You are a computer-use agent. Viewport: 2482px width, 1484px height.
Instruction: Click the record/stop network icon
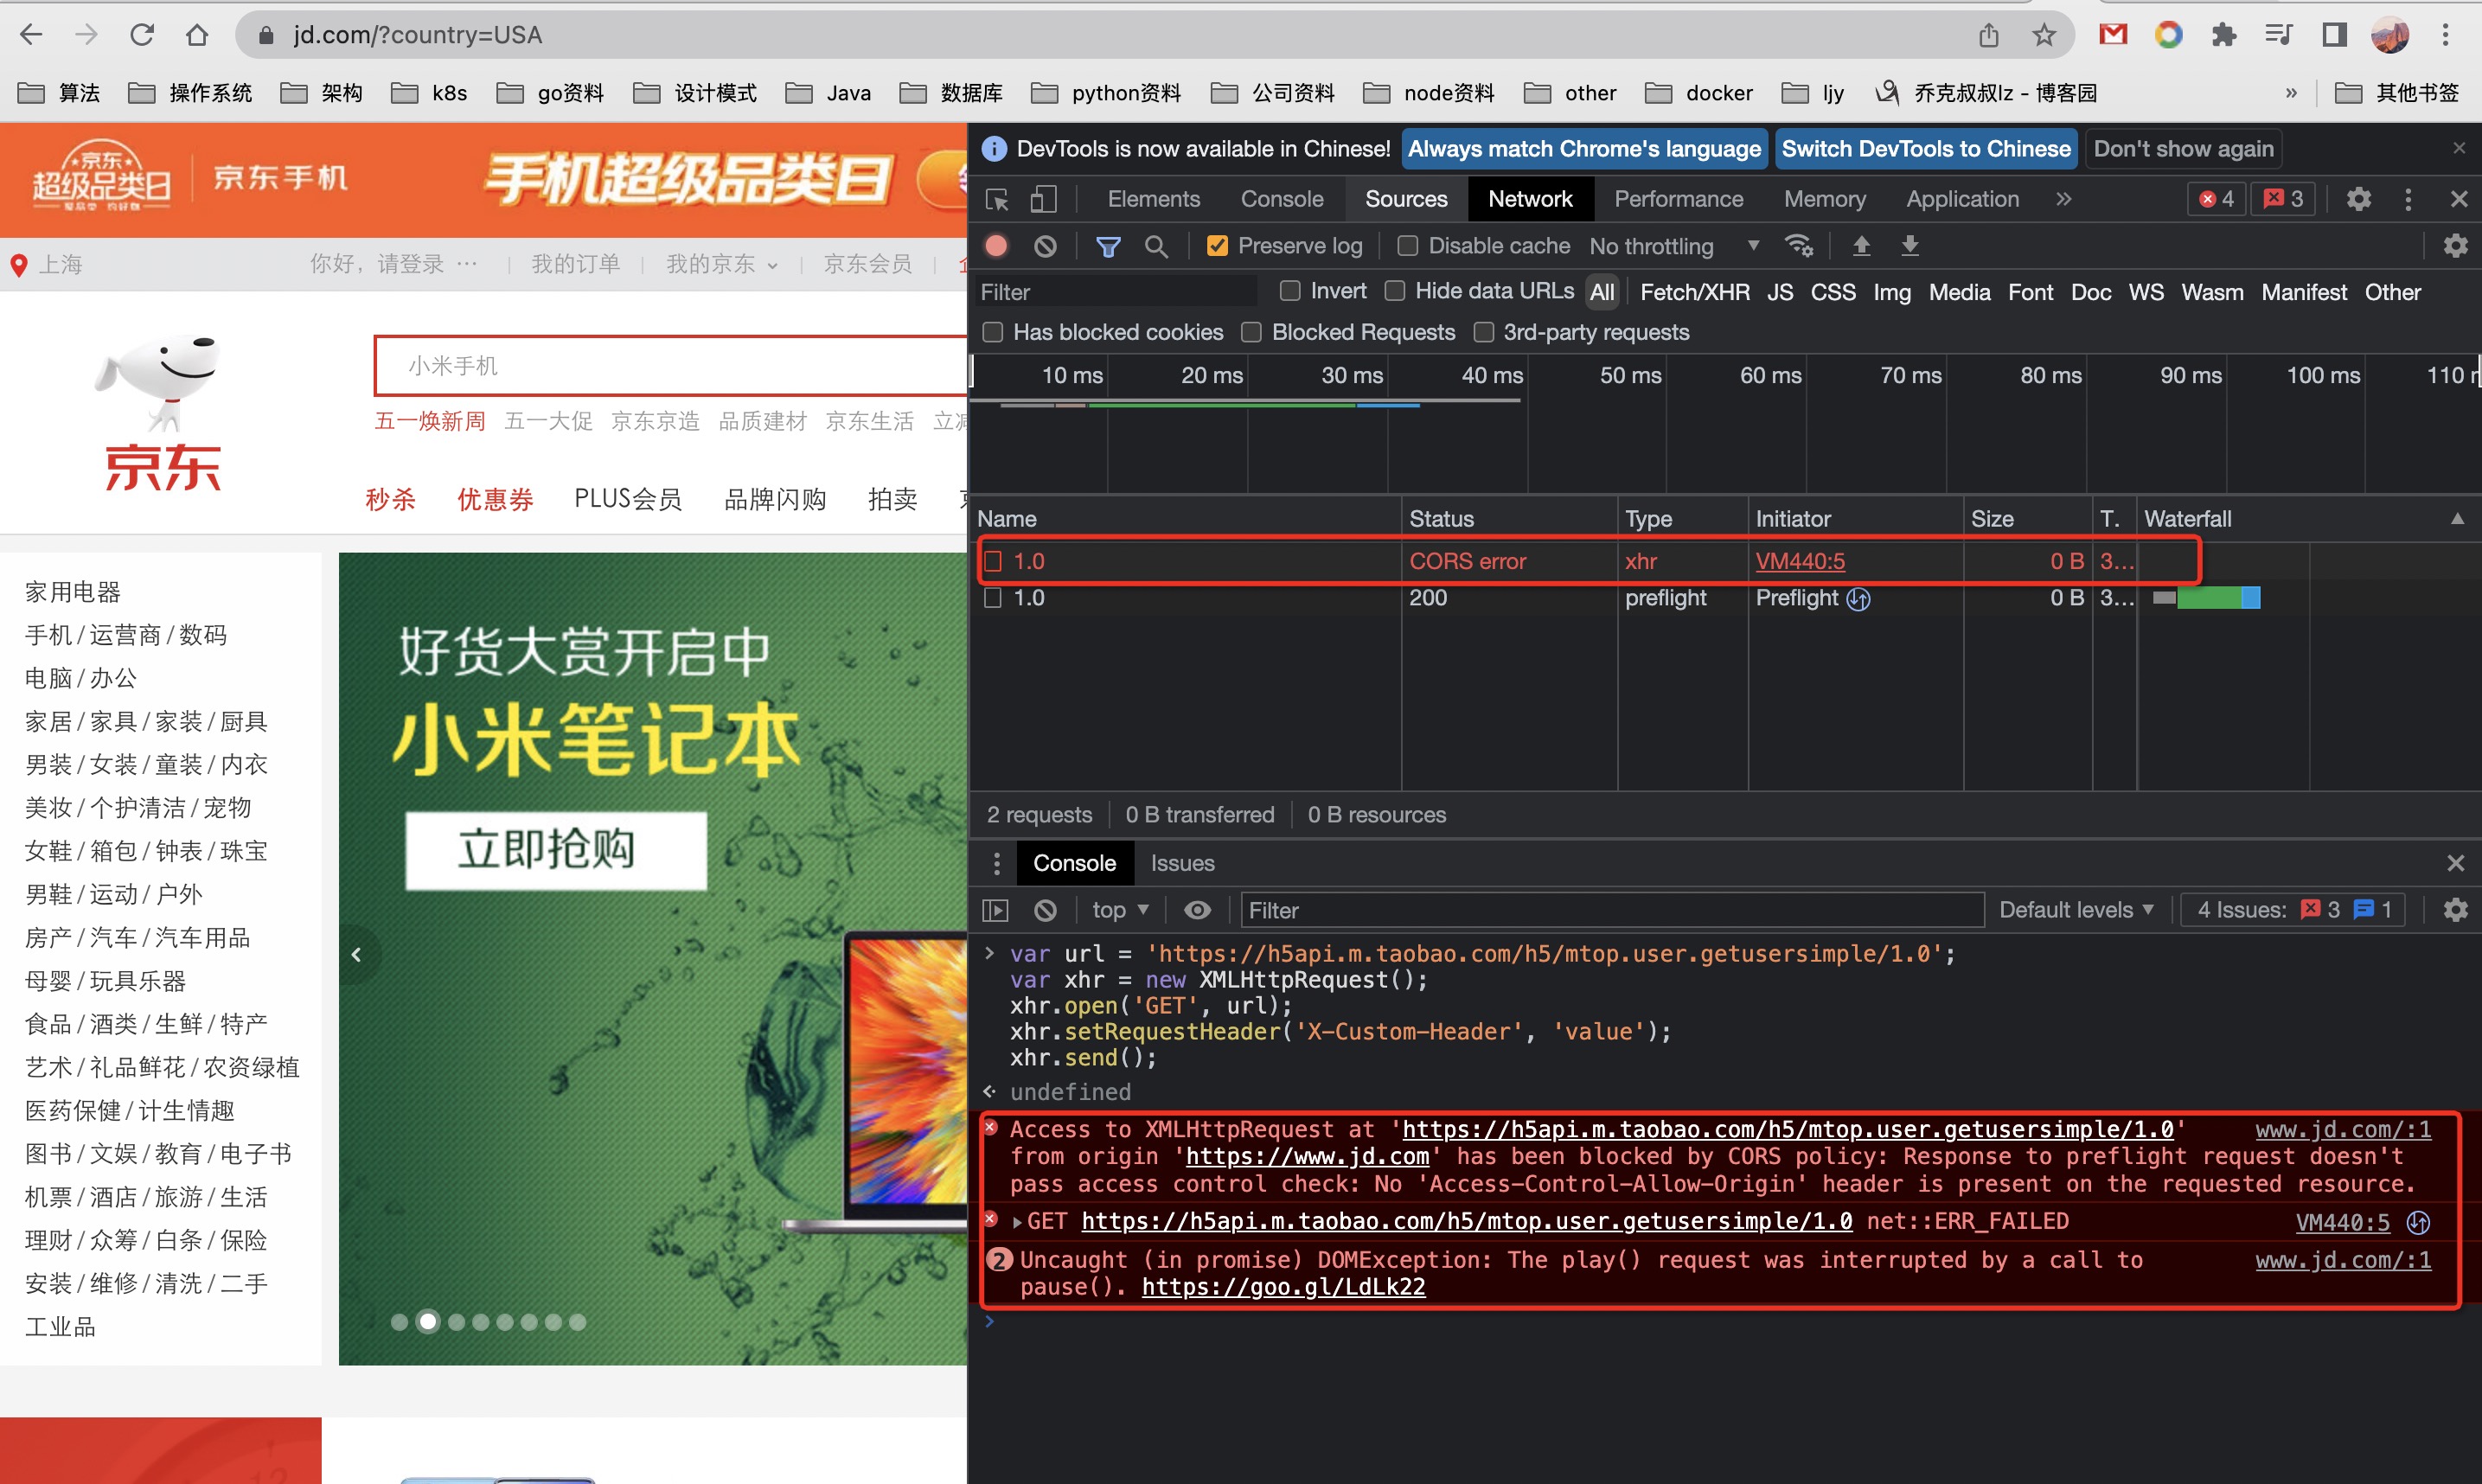pos(998,247)
